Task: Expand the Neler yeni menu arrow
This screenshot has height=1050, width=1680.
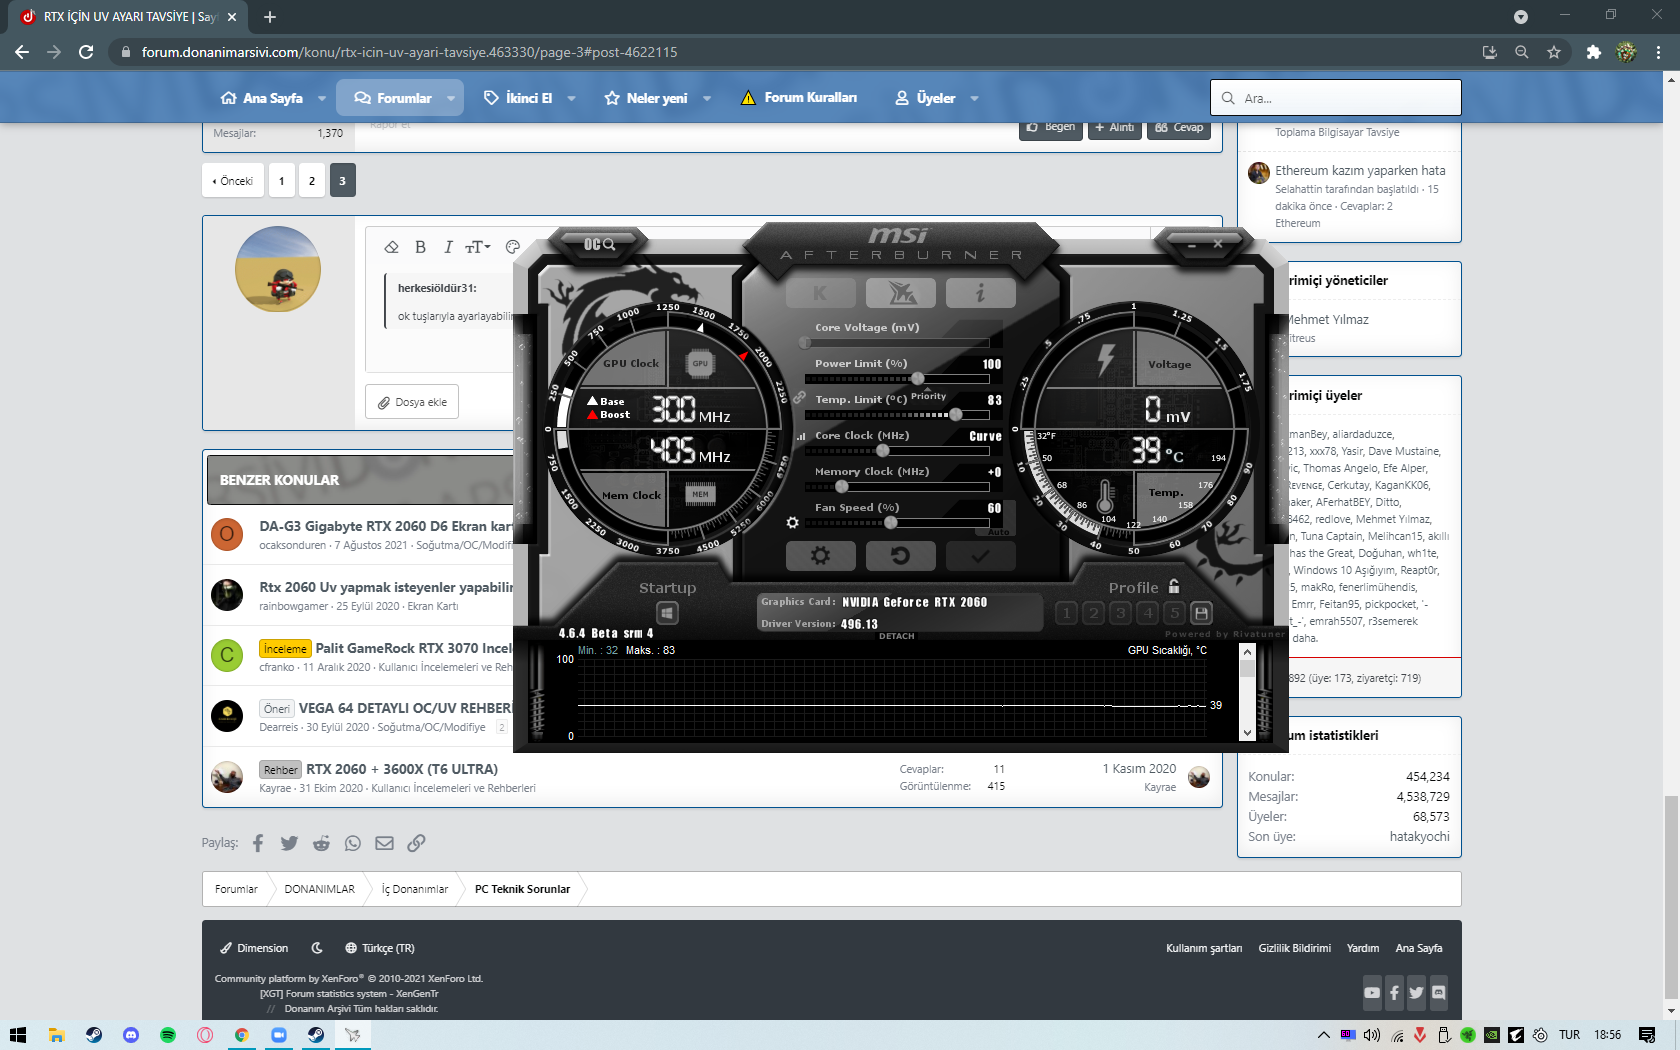Action: [x=707, y=98]
